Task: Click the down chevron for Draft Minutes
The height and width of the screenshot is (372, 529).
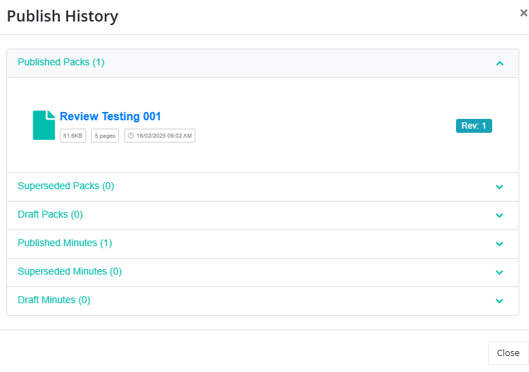Action: pos(499,301)
